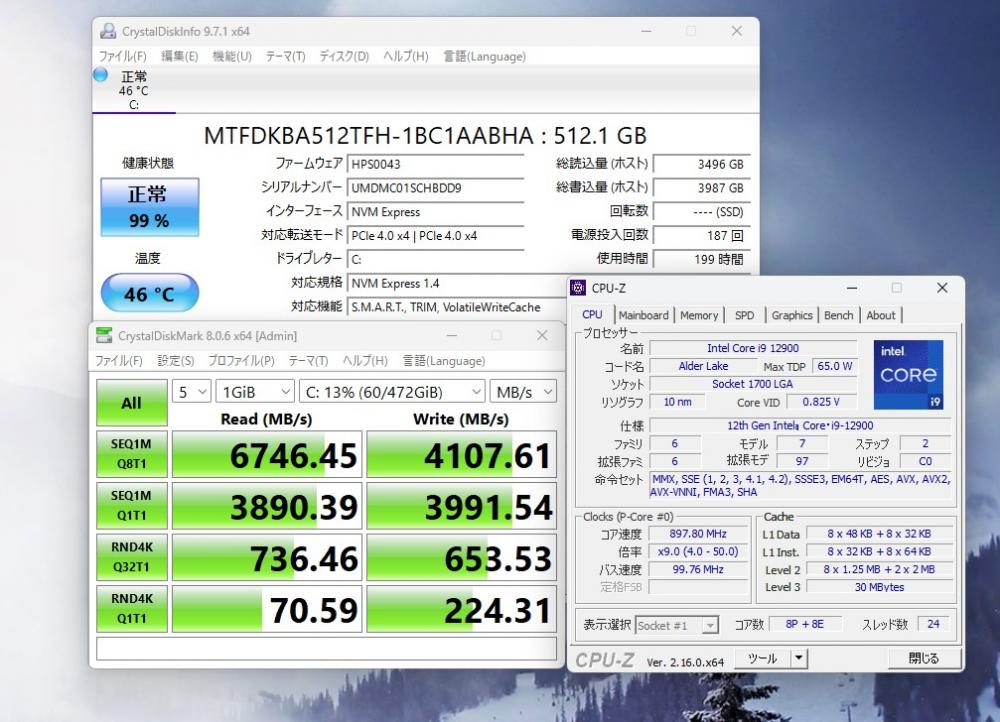Screen dimensions: 1000x722
Task: Click the Intel Core i9 logo in CPU-Z
Action: tap(908, 374)
